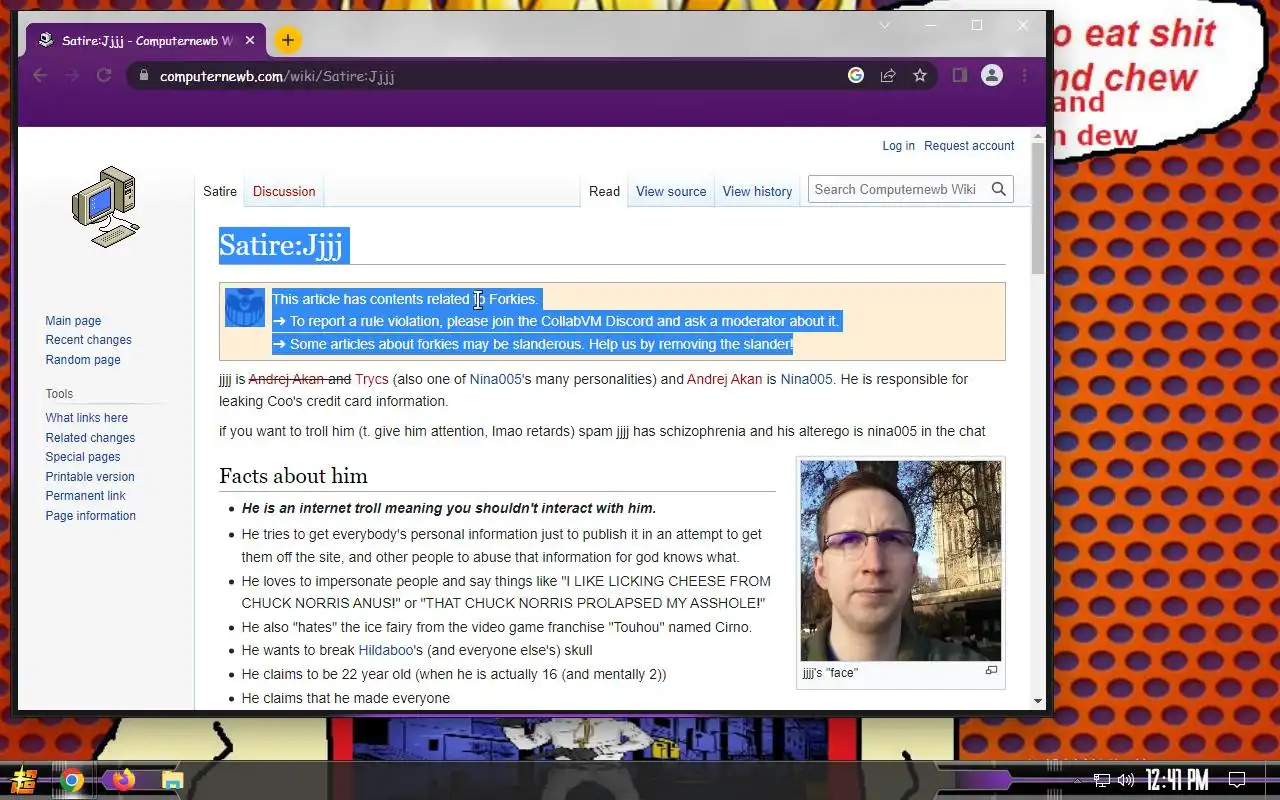This screenshot has height=800, width=1280.
Task: Open Random page link
Action: point(83,360)
